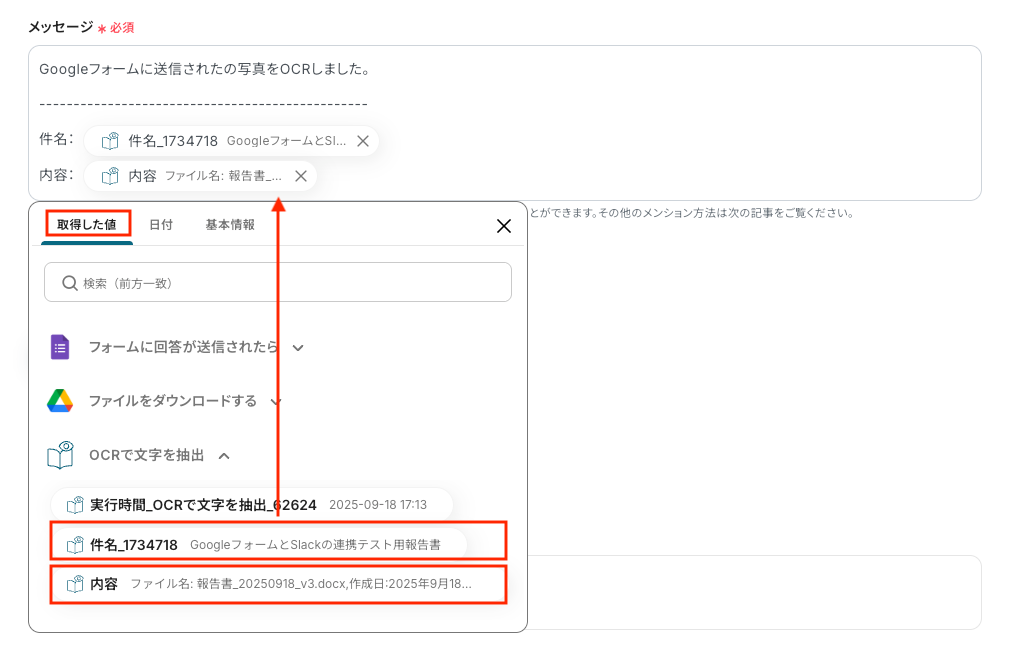This screenshot has width=1015, height=660.
Task: Open the 基本情報 tab
Action: coord(230,225)
